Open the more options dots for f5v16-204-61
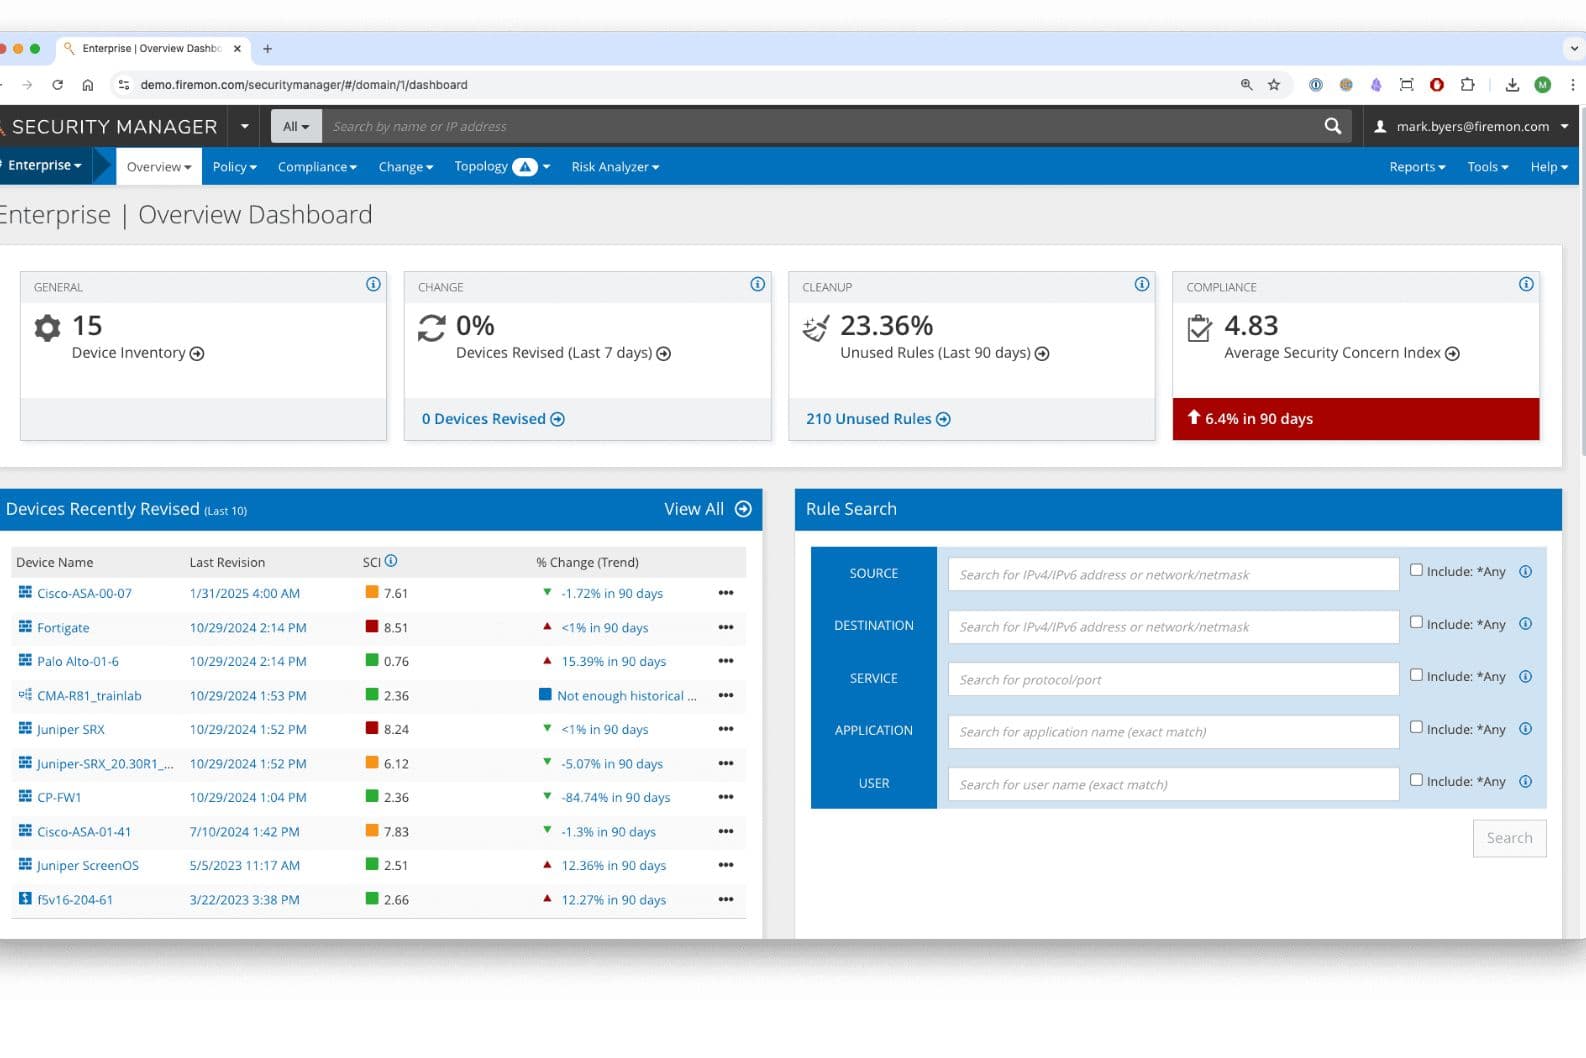Image resolution: width=1586 pixels, height=1058 pixels. click(x=726, y=899)
